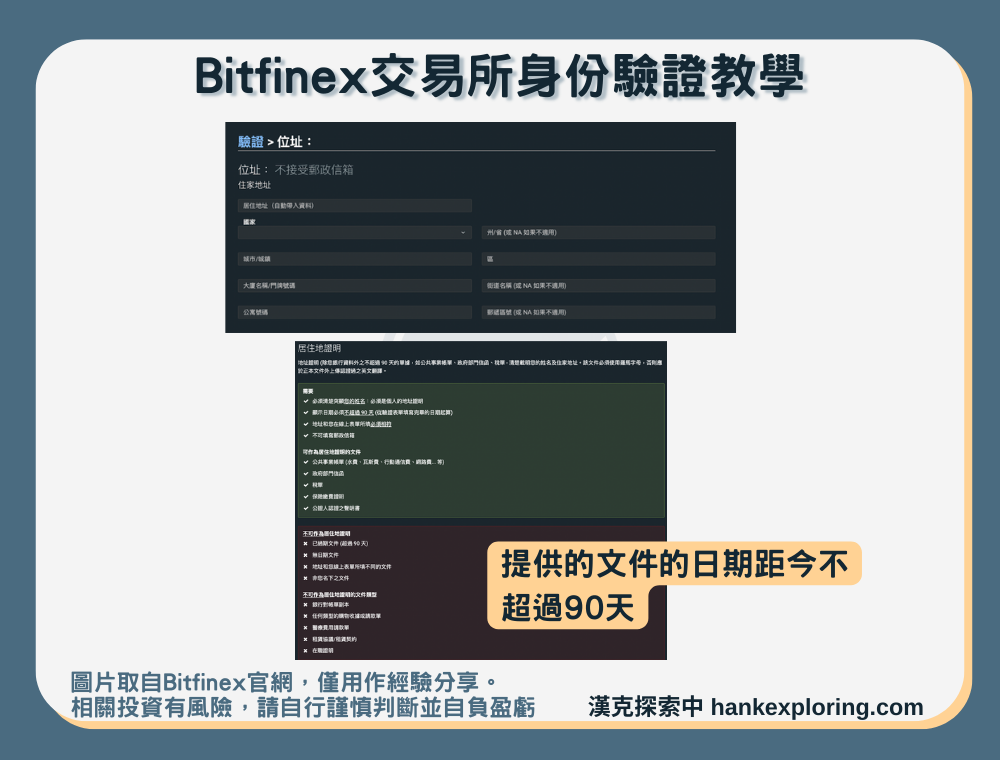1000x760 pixels.
Task: Click X mark beside 非您名下之文件
Action: pyautogui.click(x=305, y=578)
